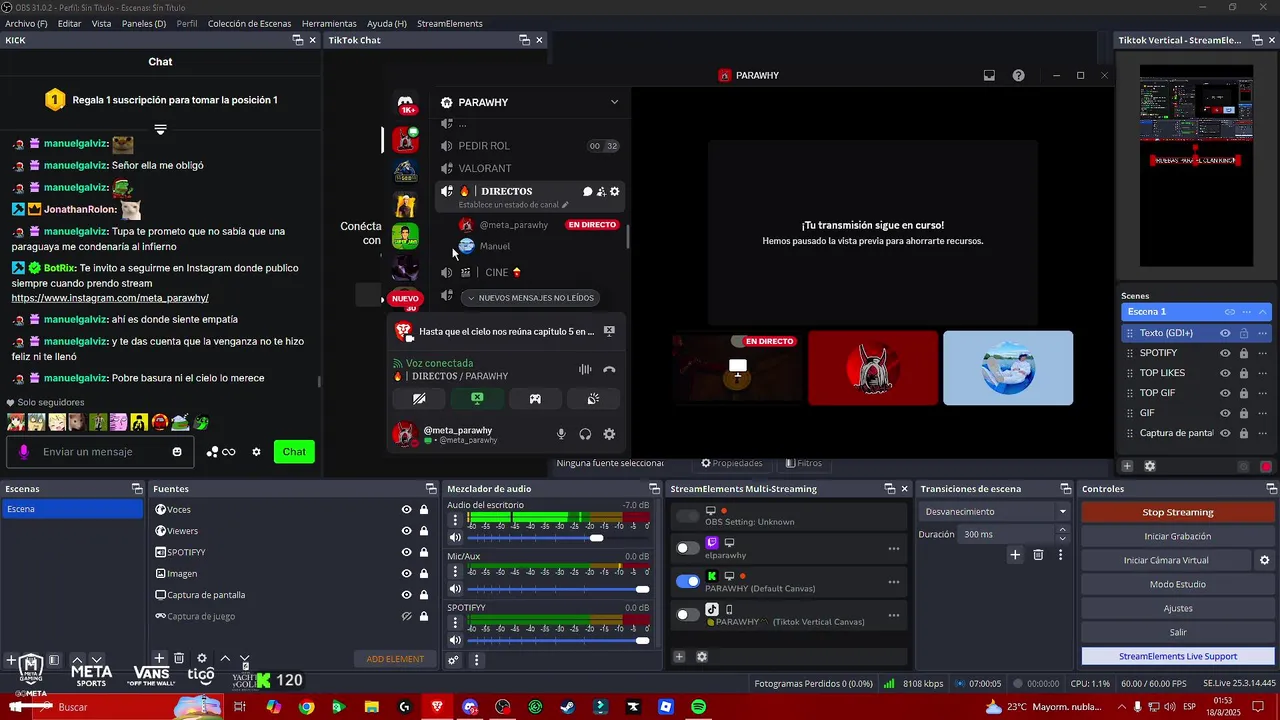
Task: Unlock the Voces source lock
Action: pyautogui.click(x=424, y=509)
